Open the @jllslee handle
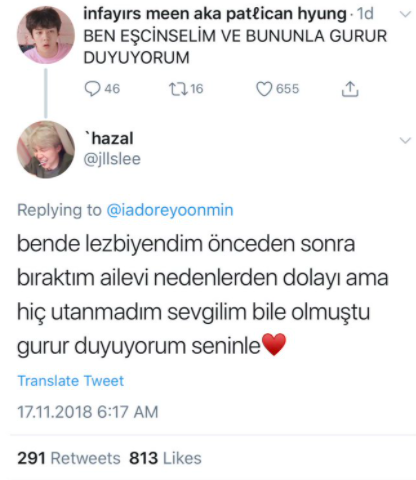Screen dimensions: 416x480 pyautogui.click(x=112, y=159)
